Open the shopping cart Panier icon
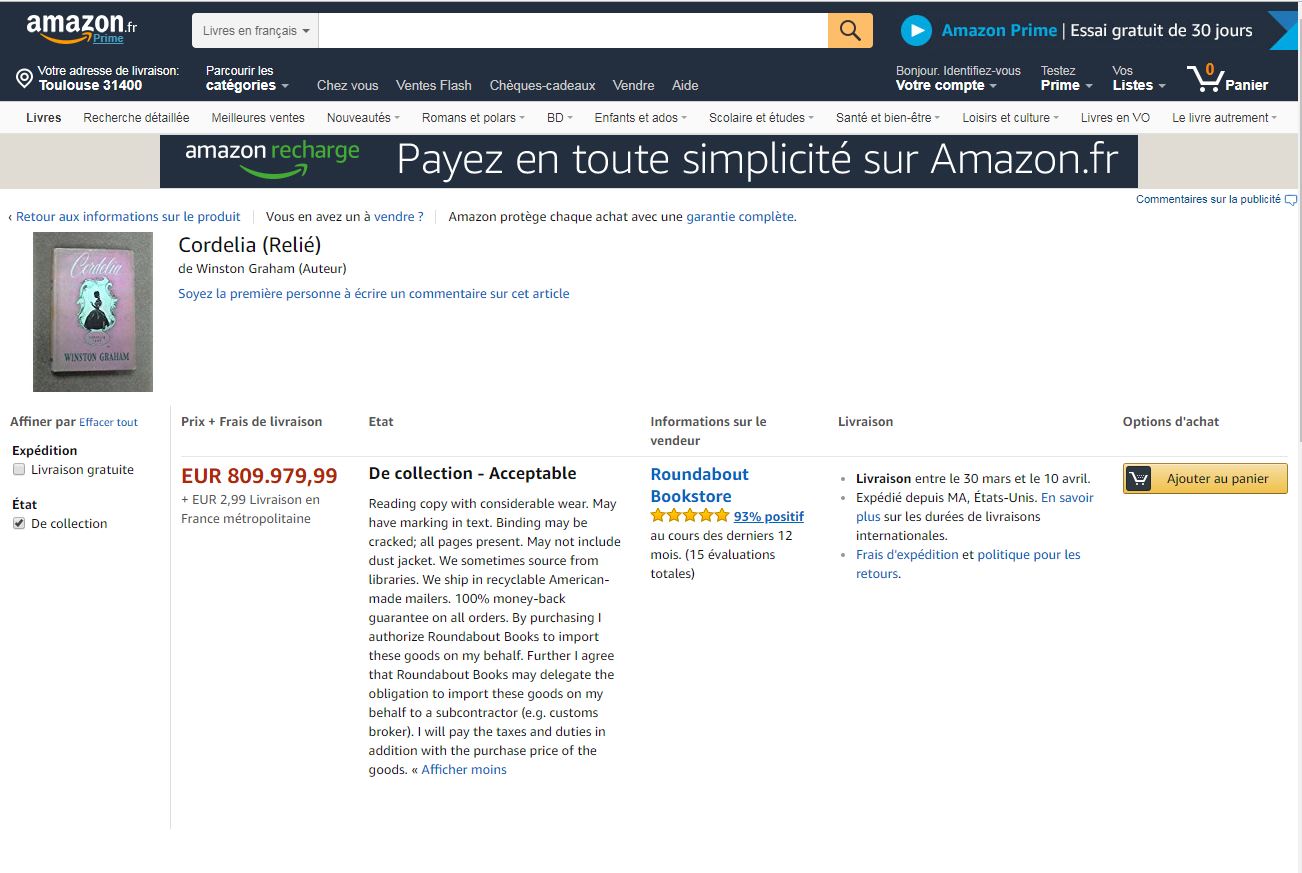Image resolution: width=1302 pixels, height=873 pixels. [x=1227, y=78]
